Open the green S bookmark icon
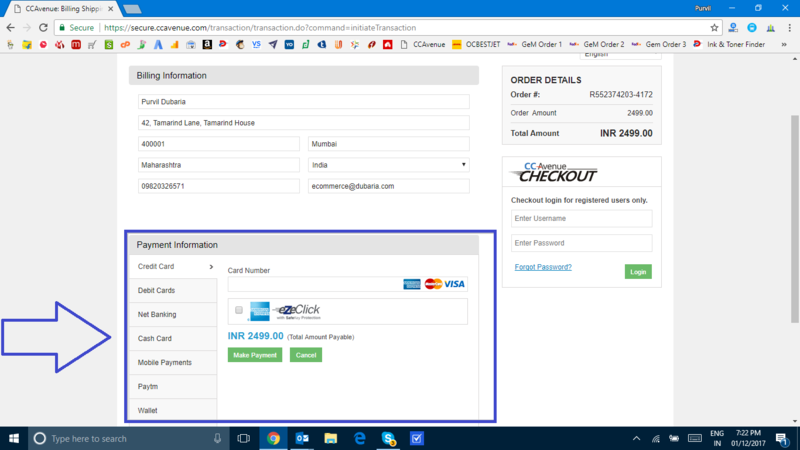800x450 pixels. [x=109, y=45]
